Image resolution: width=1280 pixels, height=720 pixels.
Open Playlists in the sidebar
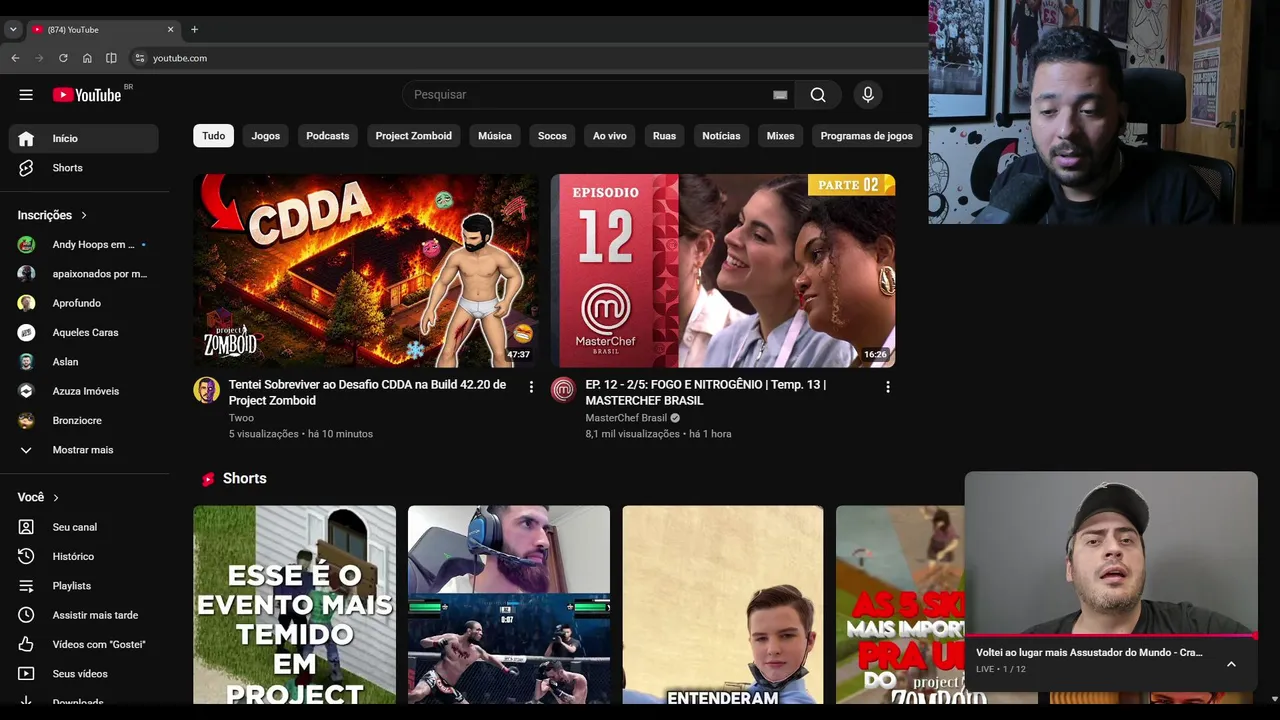pyautogui.click(x=84, y=586)
